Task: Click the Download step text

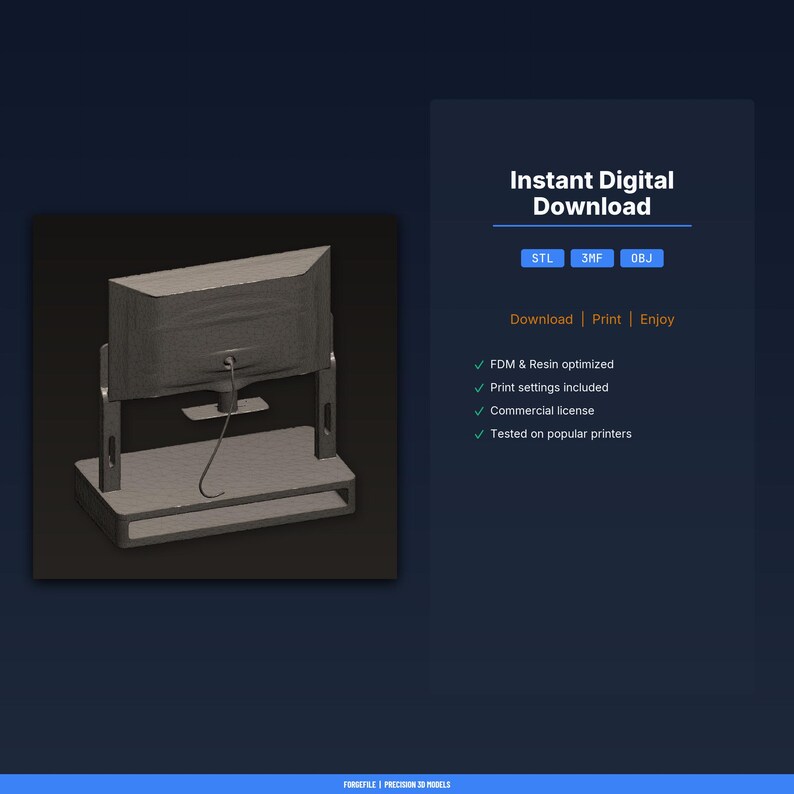Action: pyautogui.click(x=541, y=319)
